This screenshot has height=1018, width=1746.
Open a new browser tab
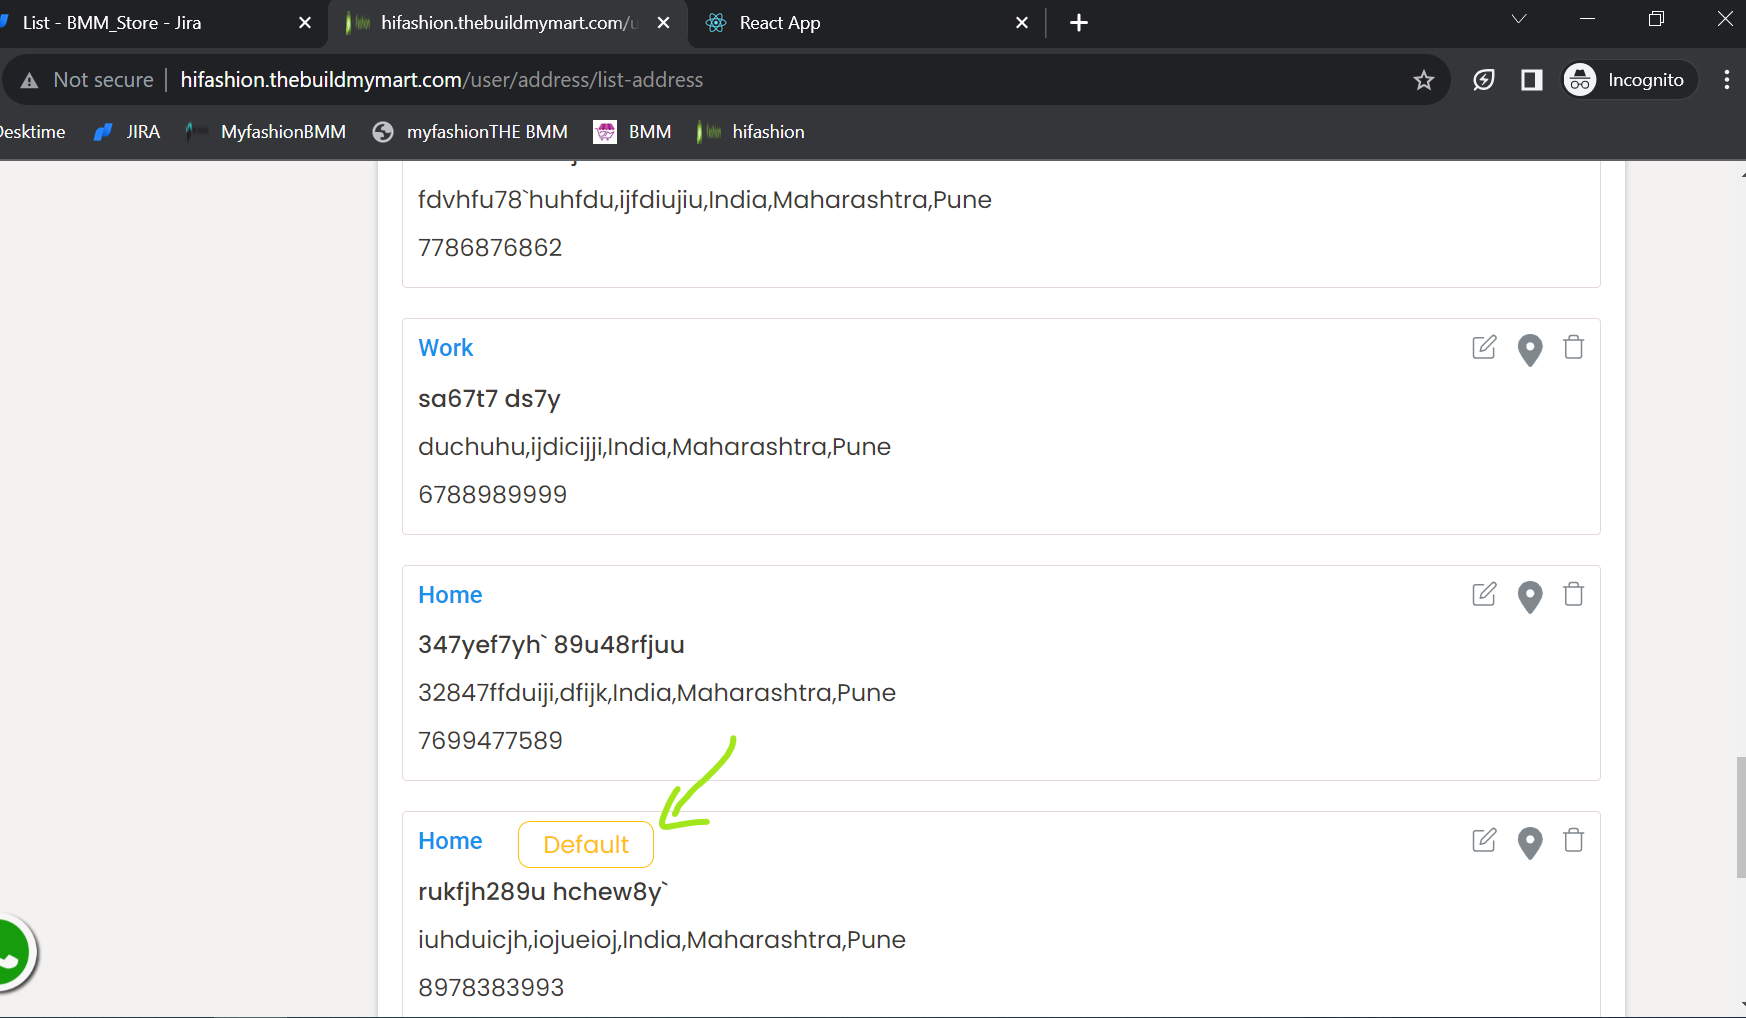[1079, 23]
